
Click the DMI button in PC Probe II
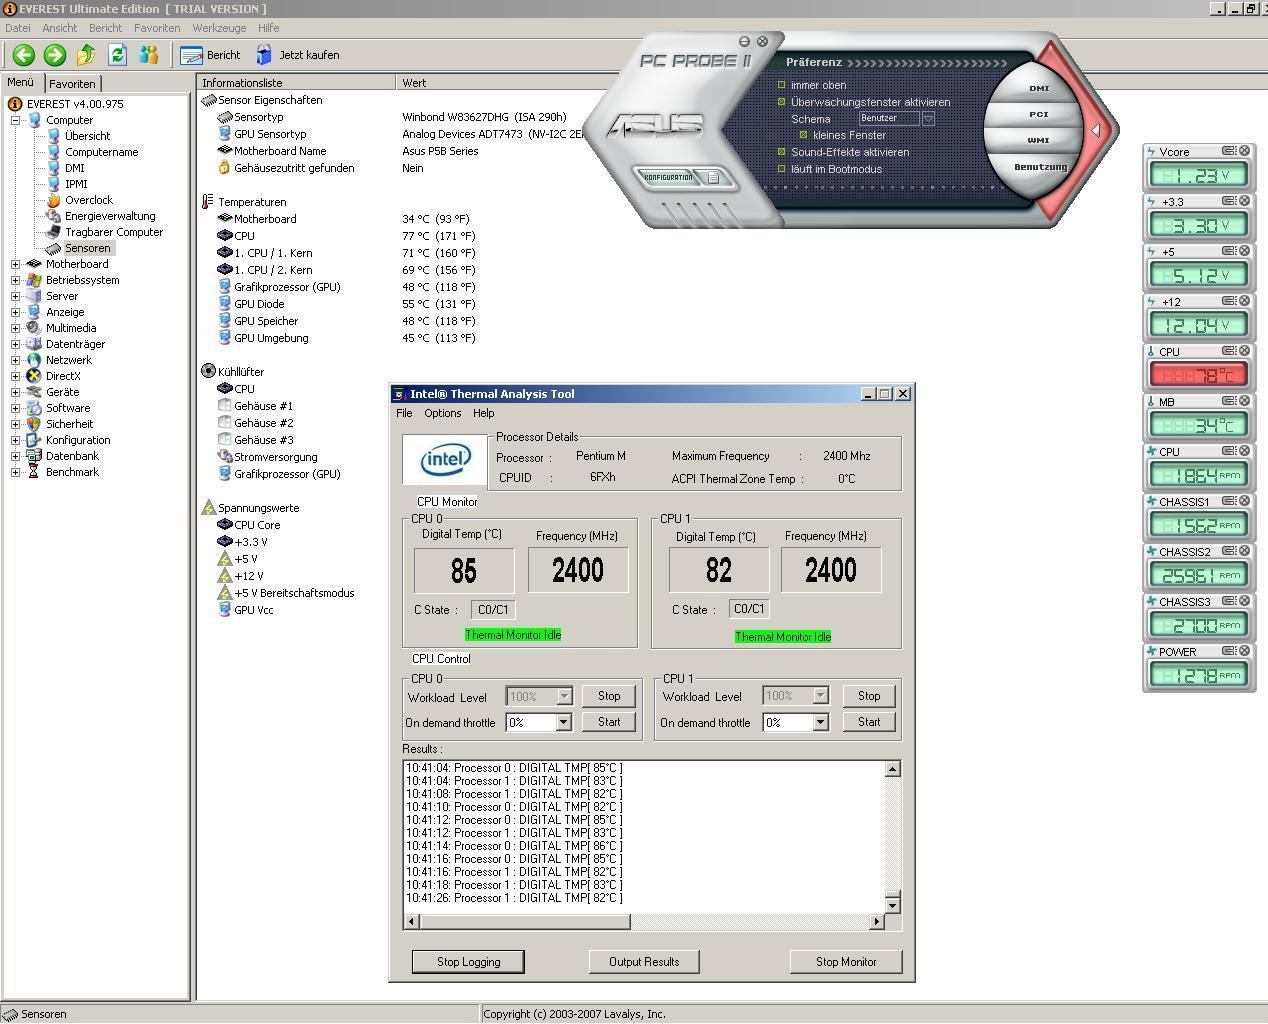click(x=1039, y=88)
